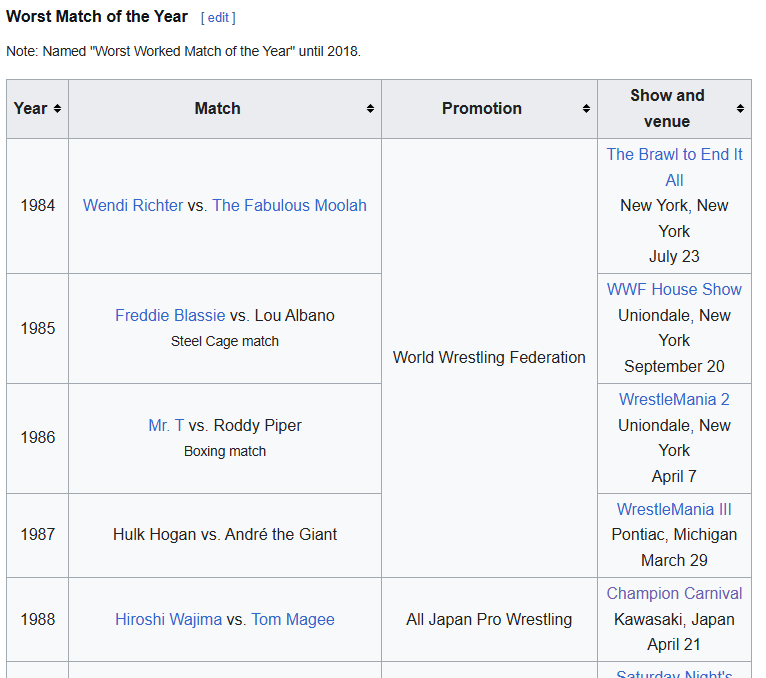Click the All Japan Pro Wrestling cell
This screenshot has width=766, height=678.
(x=489, y=619)
